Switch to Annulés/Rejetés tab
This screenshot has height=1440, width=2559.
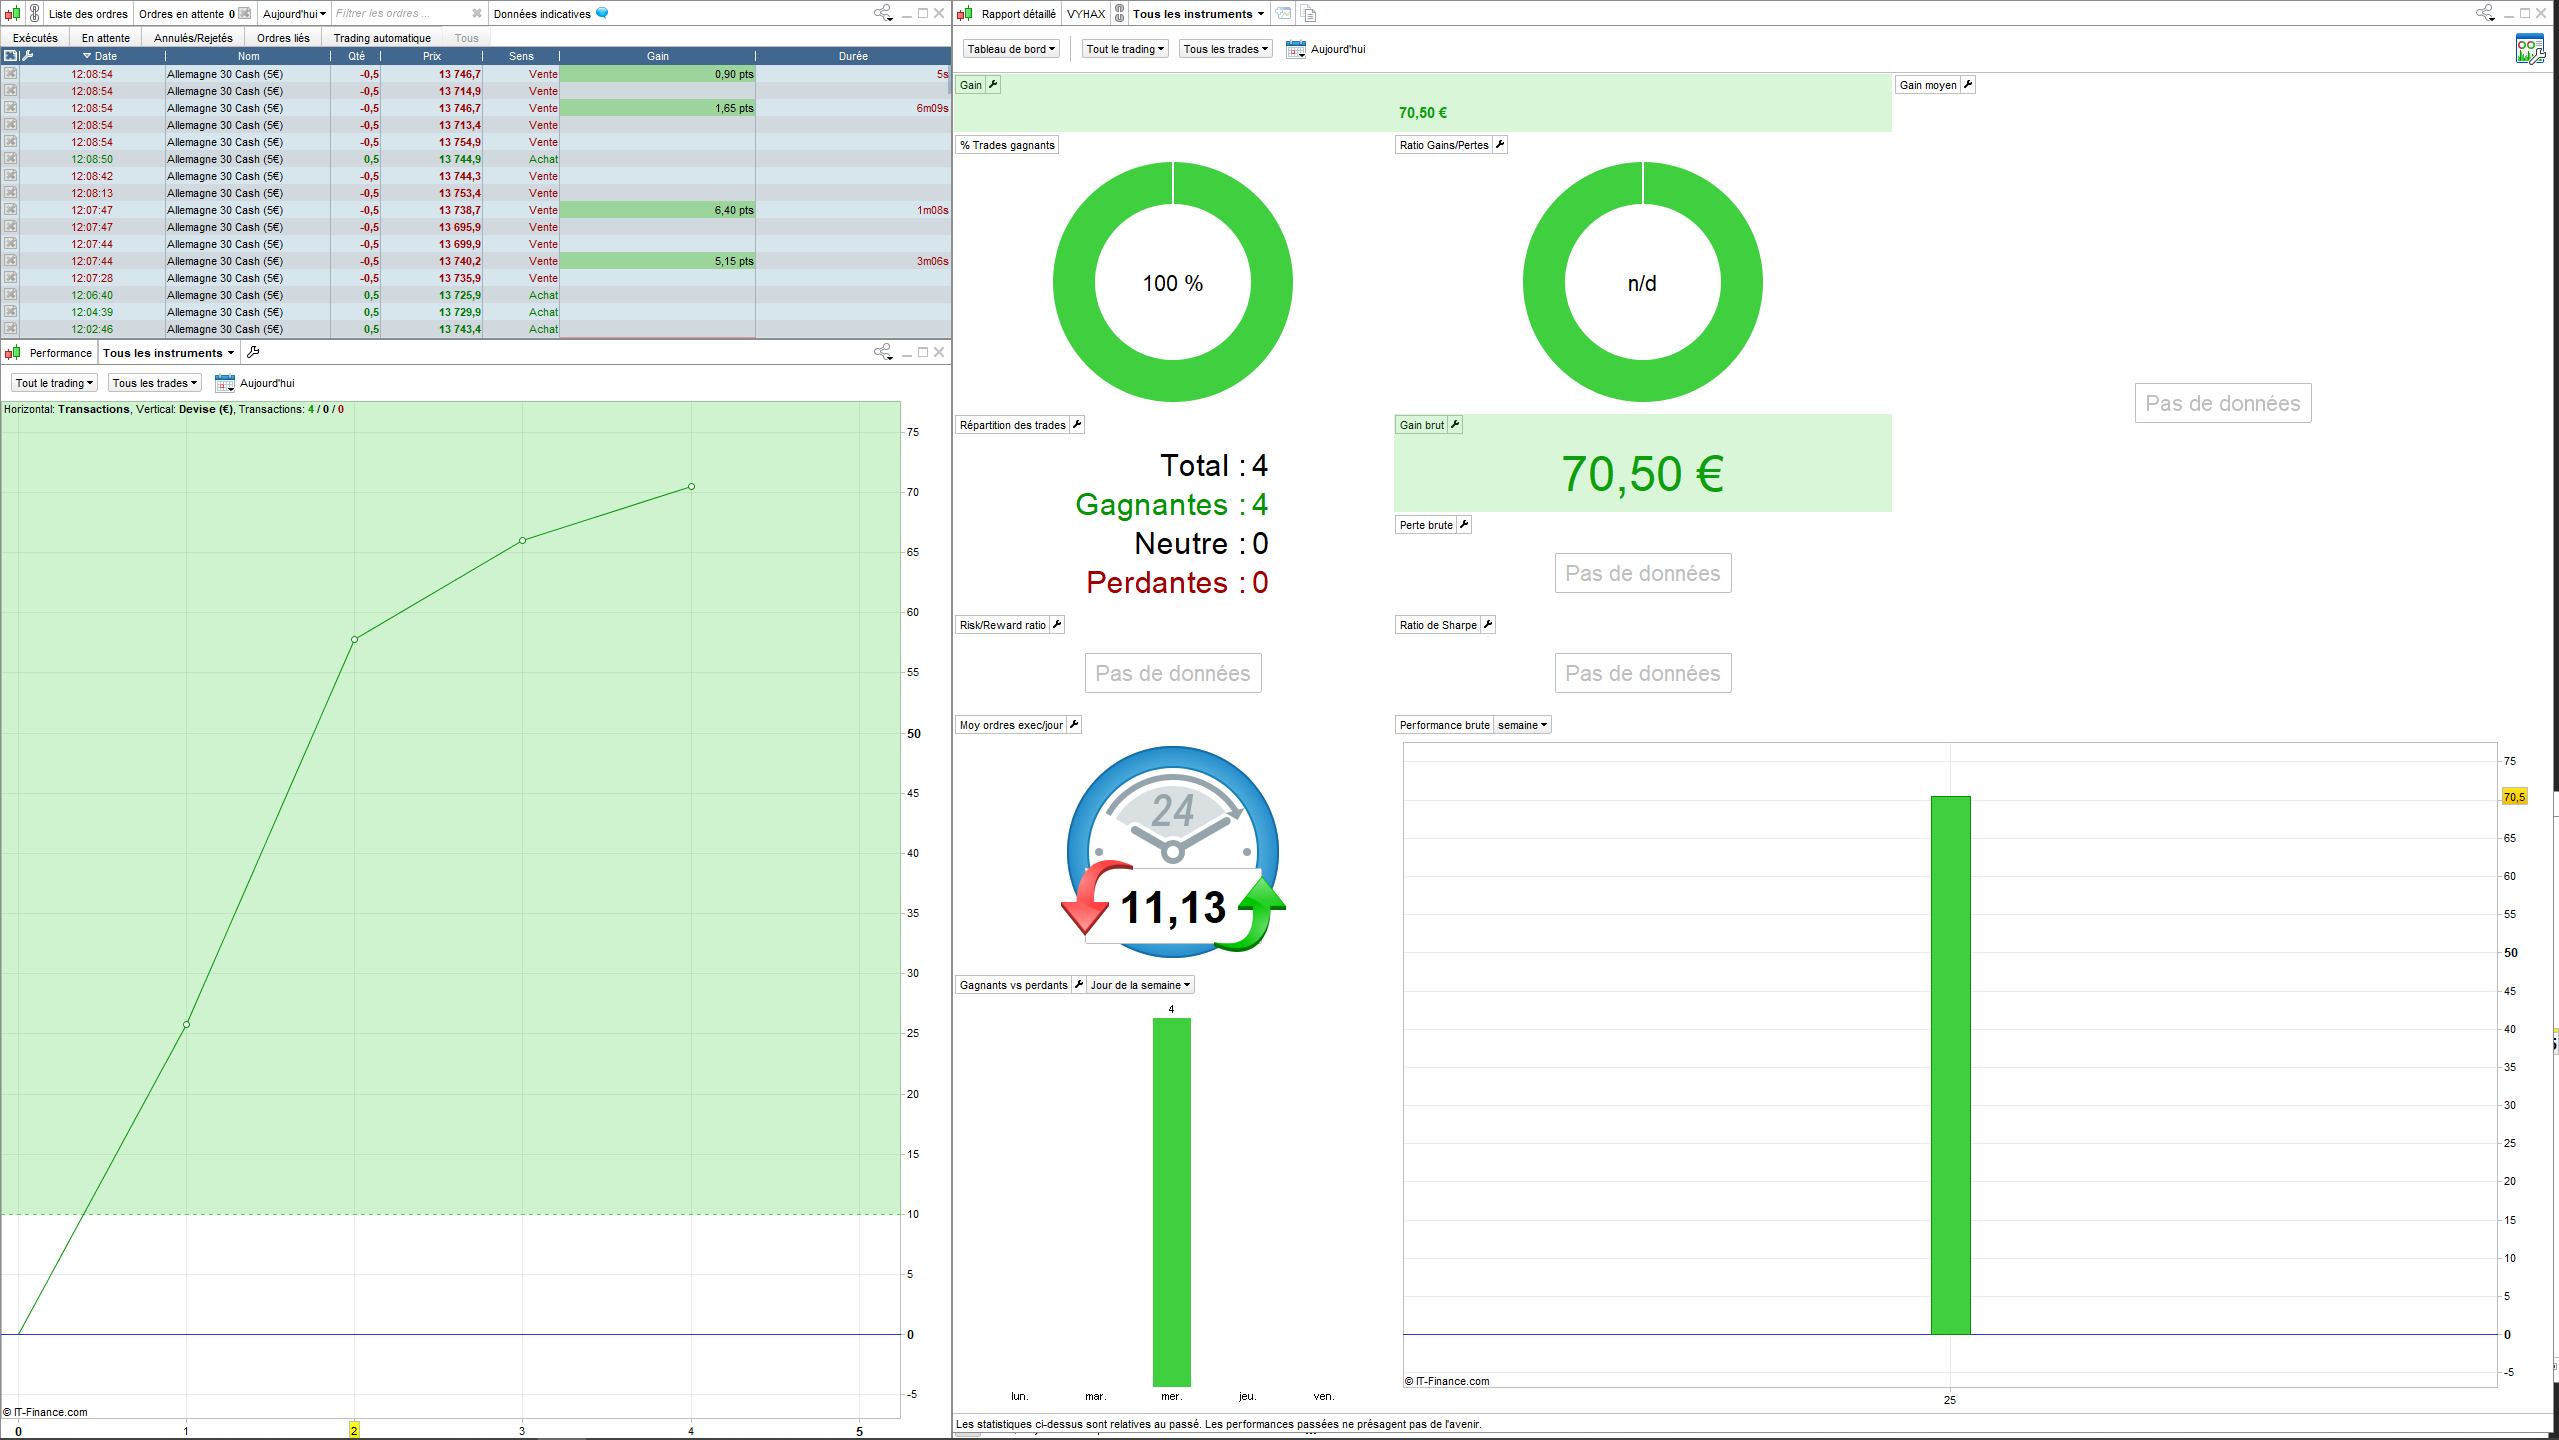pos(193,38)
